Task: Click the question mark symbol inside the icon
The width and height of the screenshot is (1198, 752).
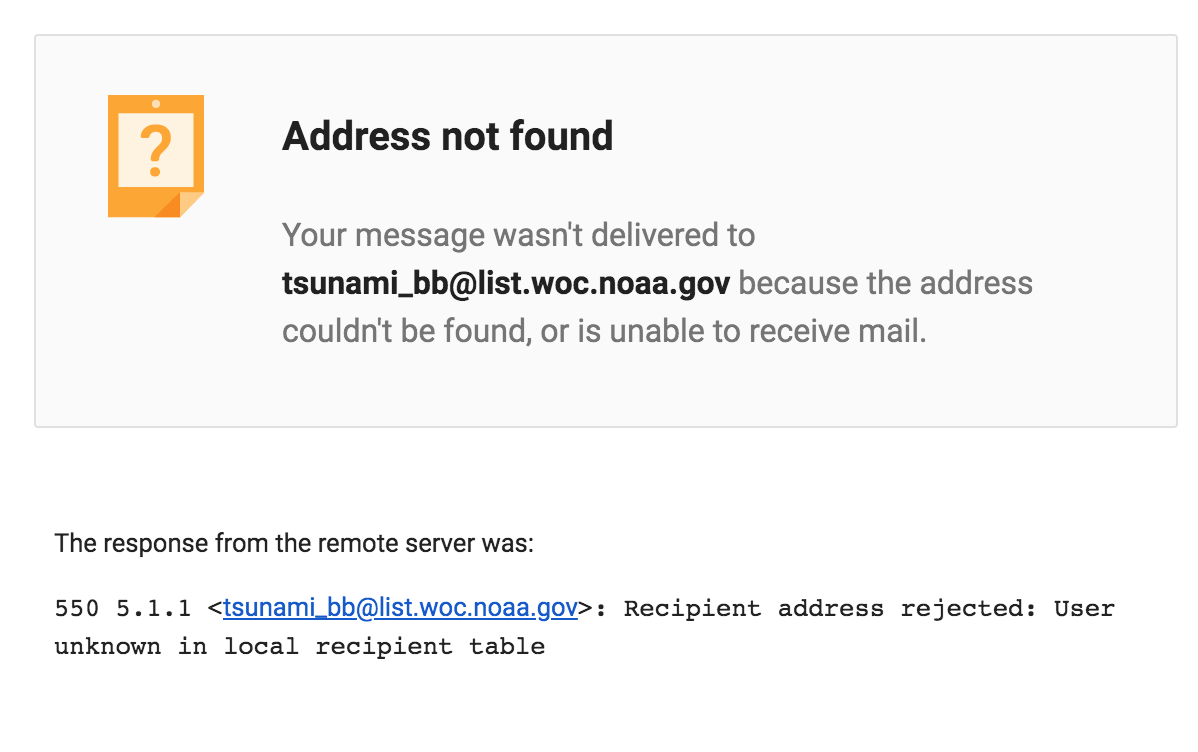Action: point(156,151)
